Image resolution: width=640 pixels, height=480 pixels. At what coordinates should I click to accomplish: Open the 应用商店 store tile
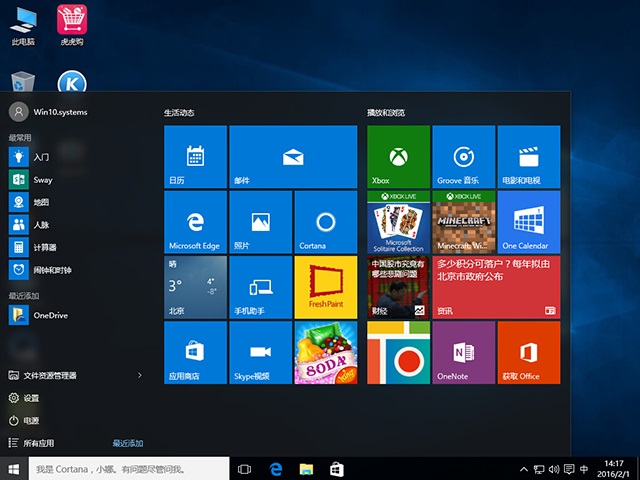(195, 352)
